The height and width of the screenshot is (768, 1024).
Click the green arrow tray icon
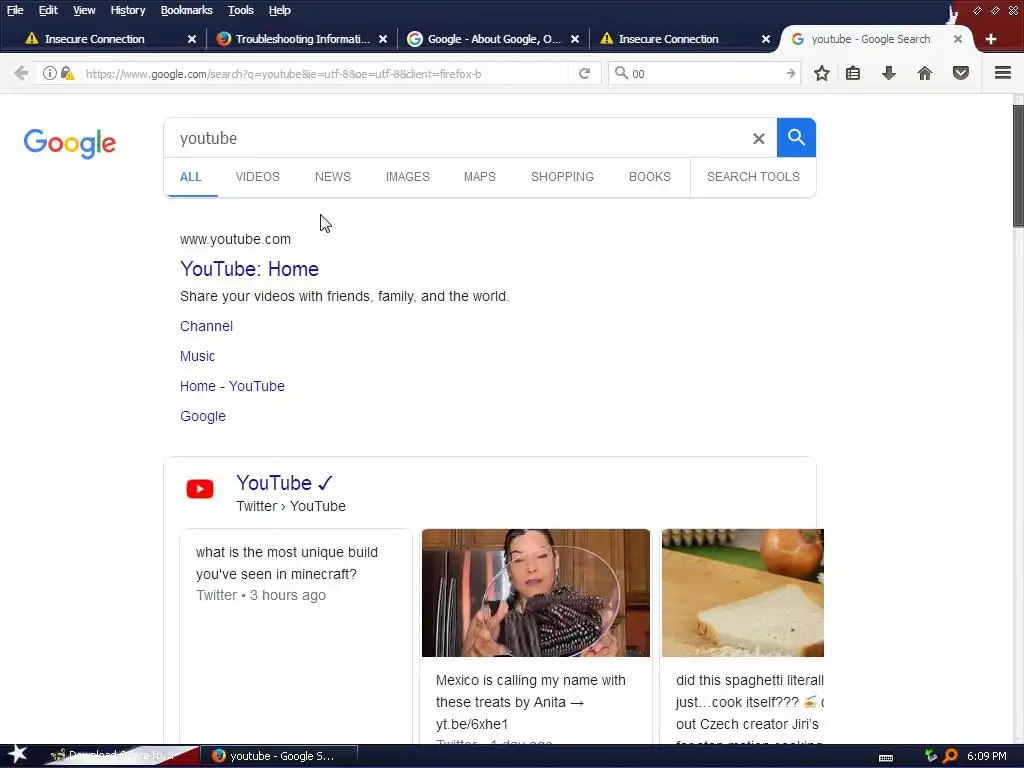coord(931,756)
